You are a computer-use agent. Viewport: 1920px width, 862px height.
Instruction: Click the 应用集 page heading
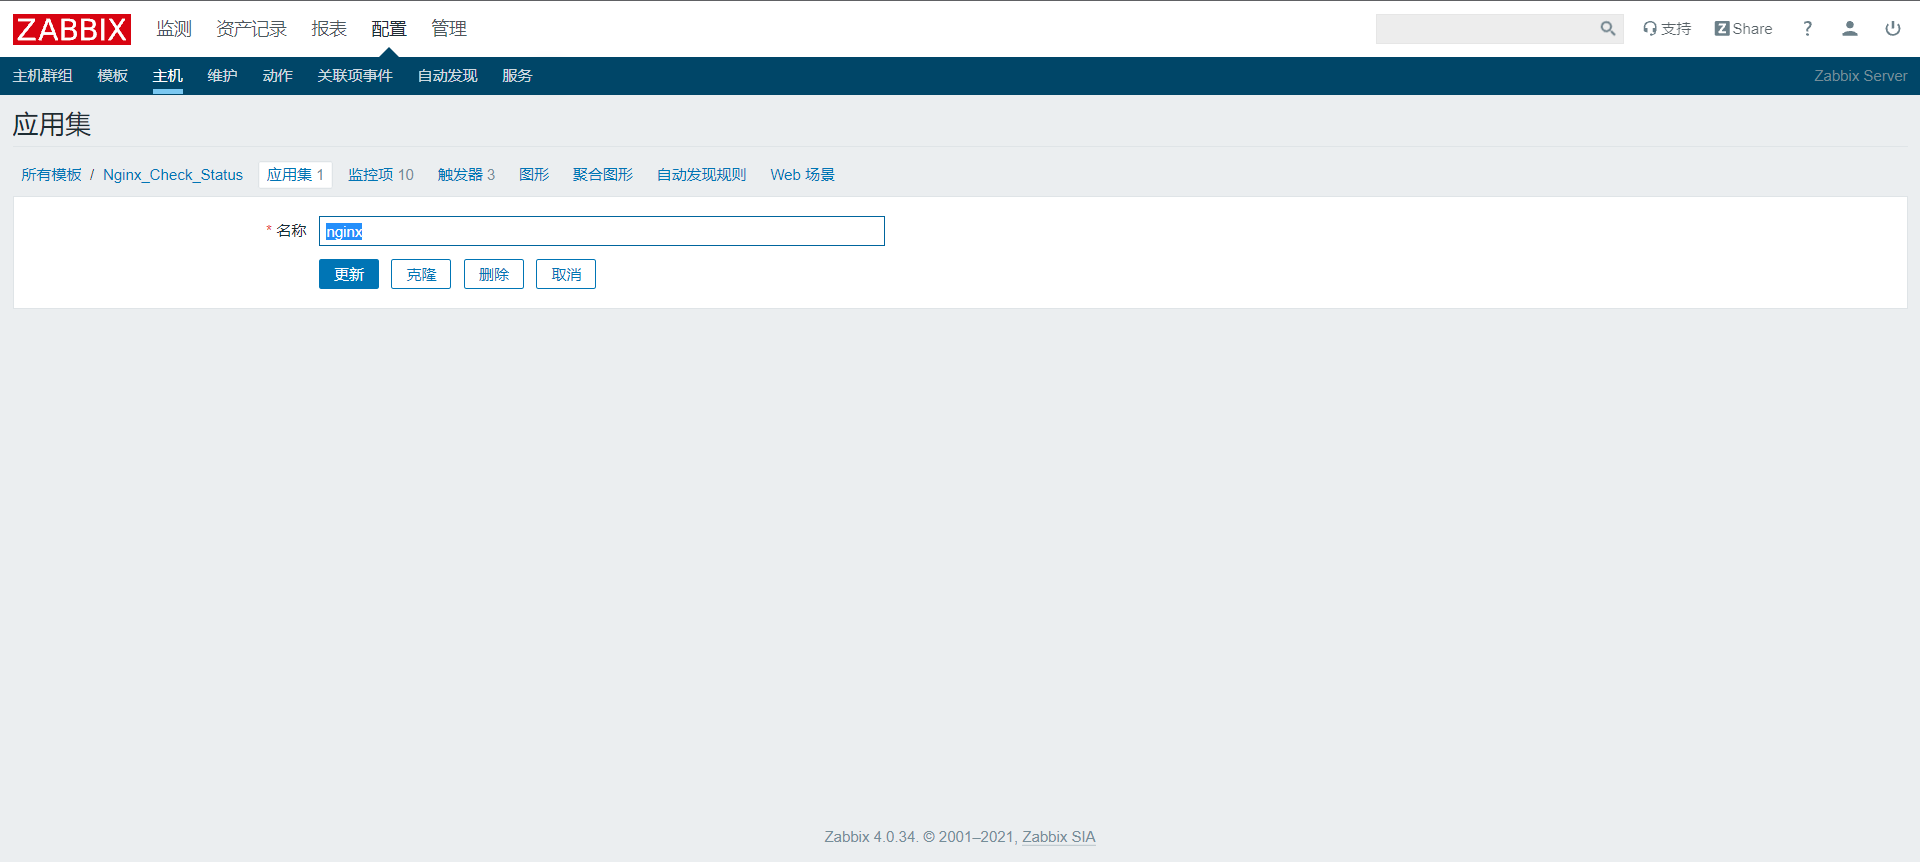[52, 124]
